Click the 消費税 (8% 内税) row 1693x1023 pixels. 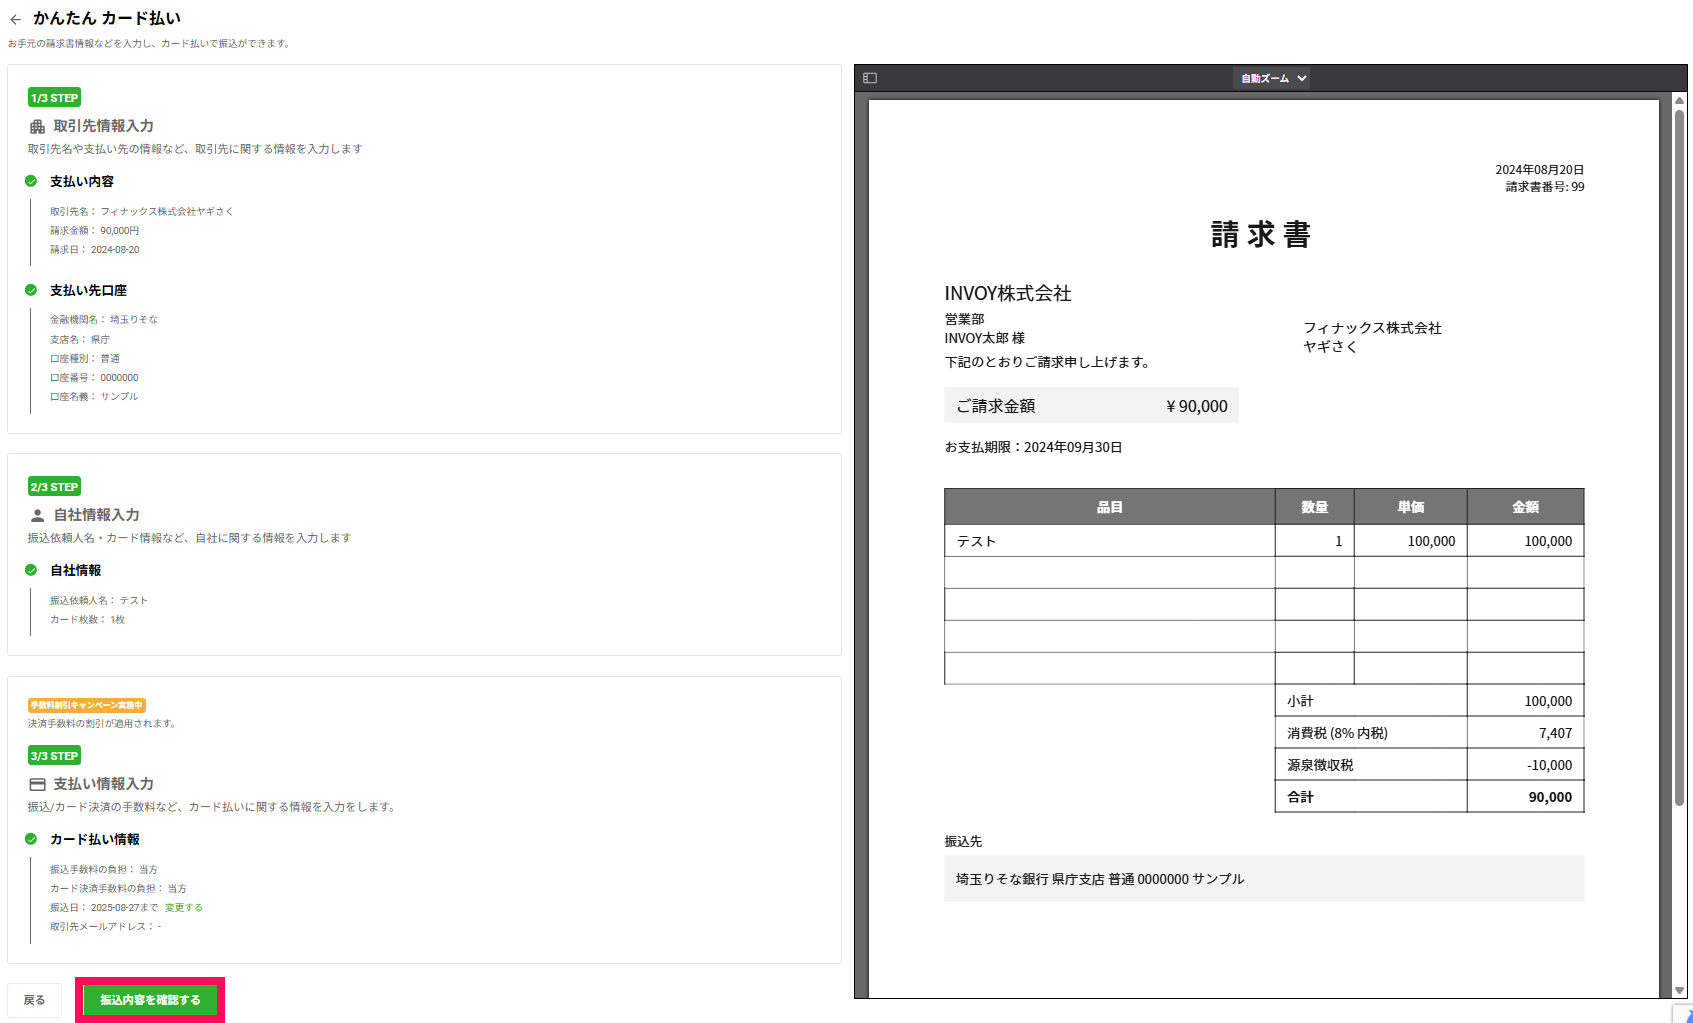(1429, 733)
